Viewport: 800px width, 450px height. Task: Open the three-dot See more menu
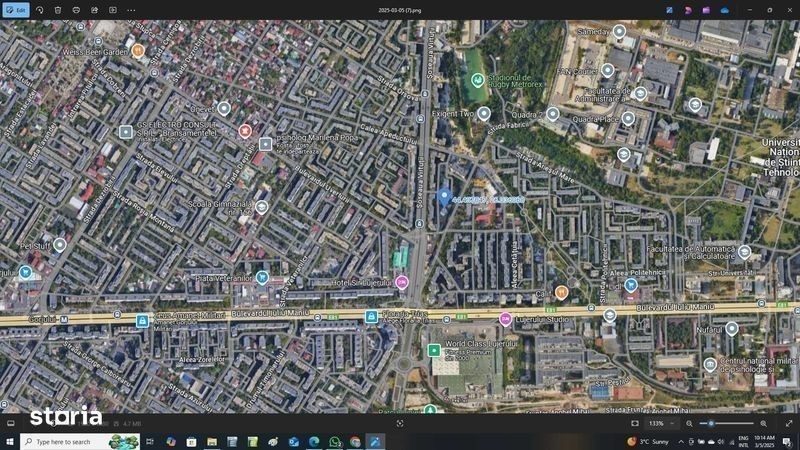(131, 10)
